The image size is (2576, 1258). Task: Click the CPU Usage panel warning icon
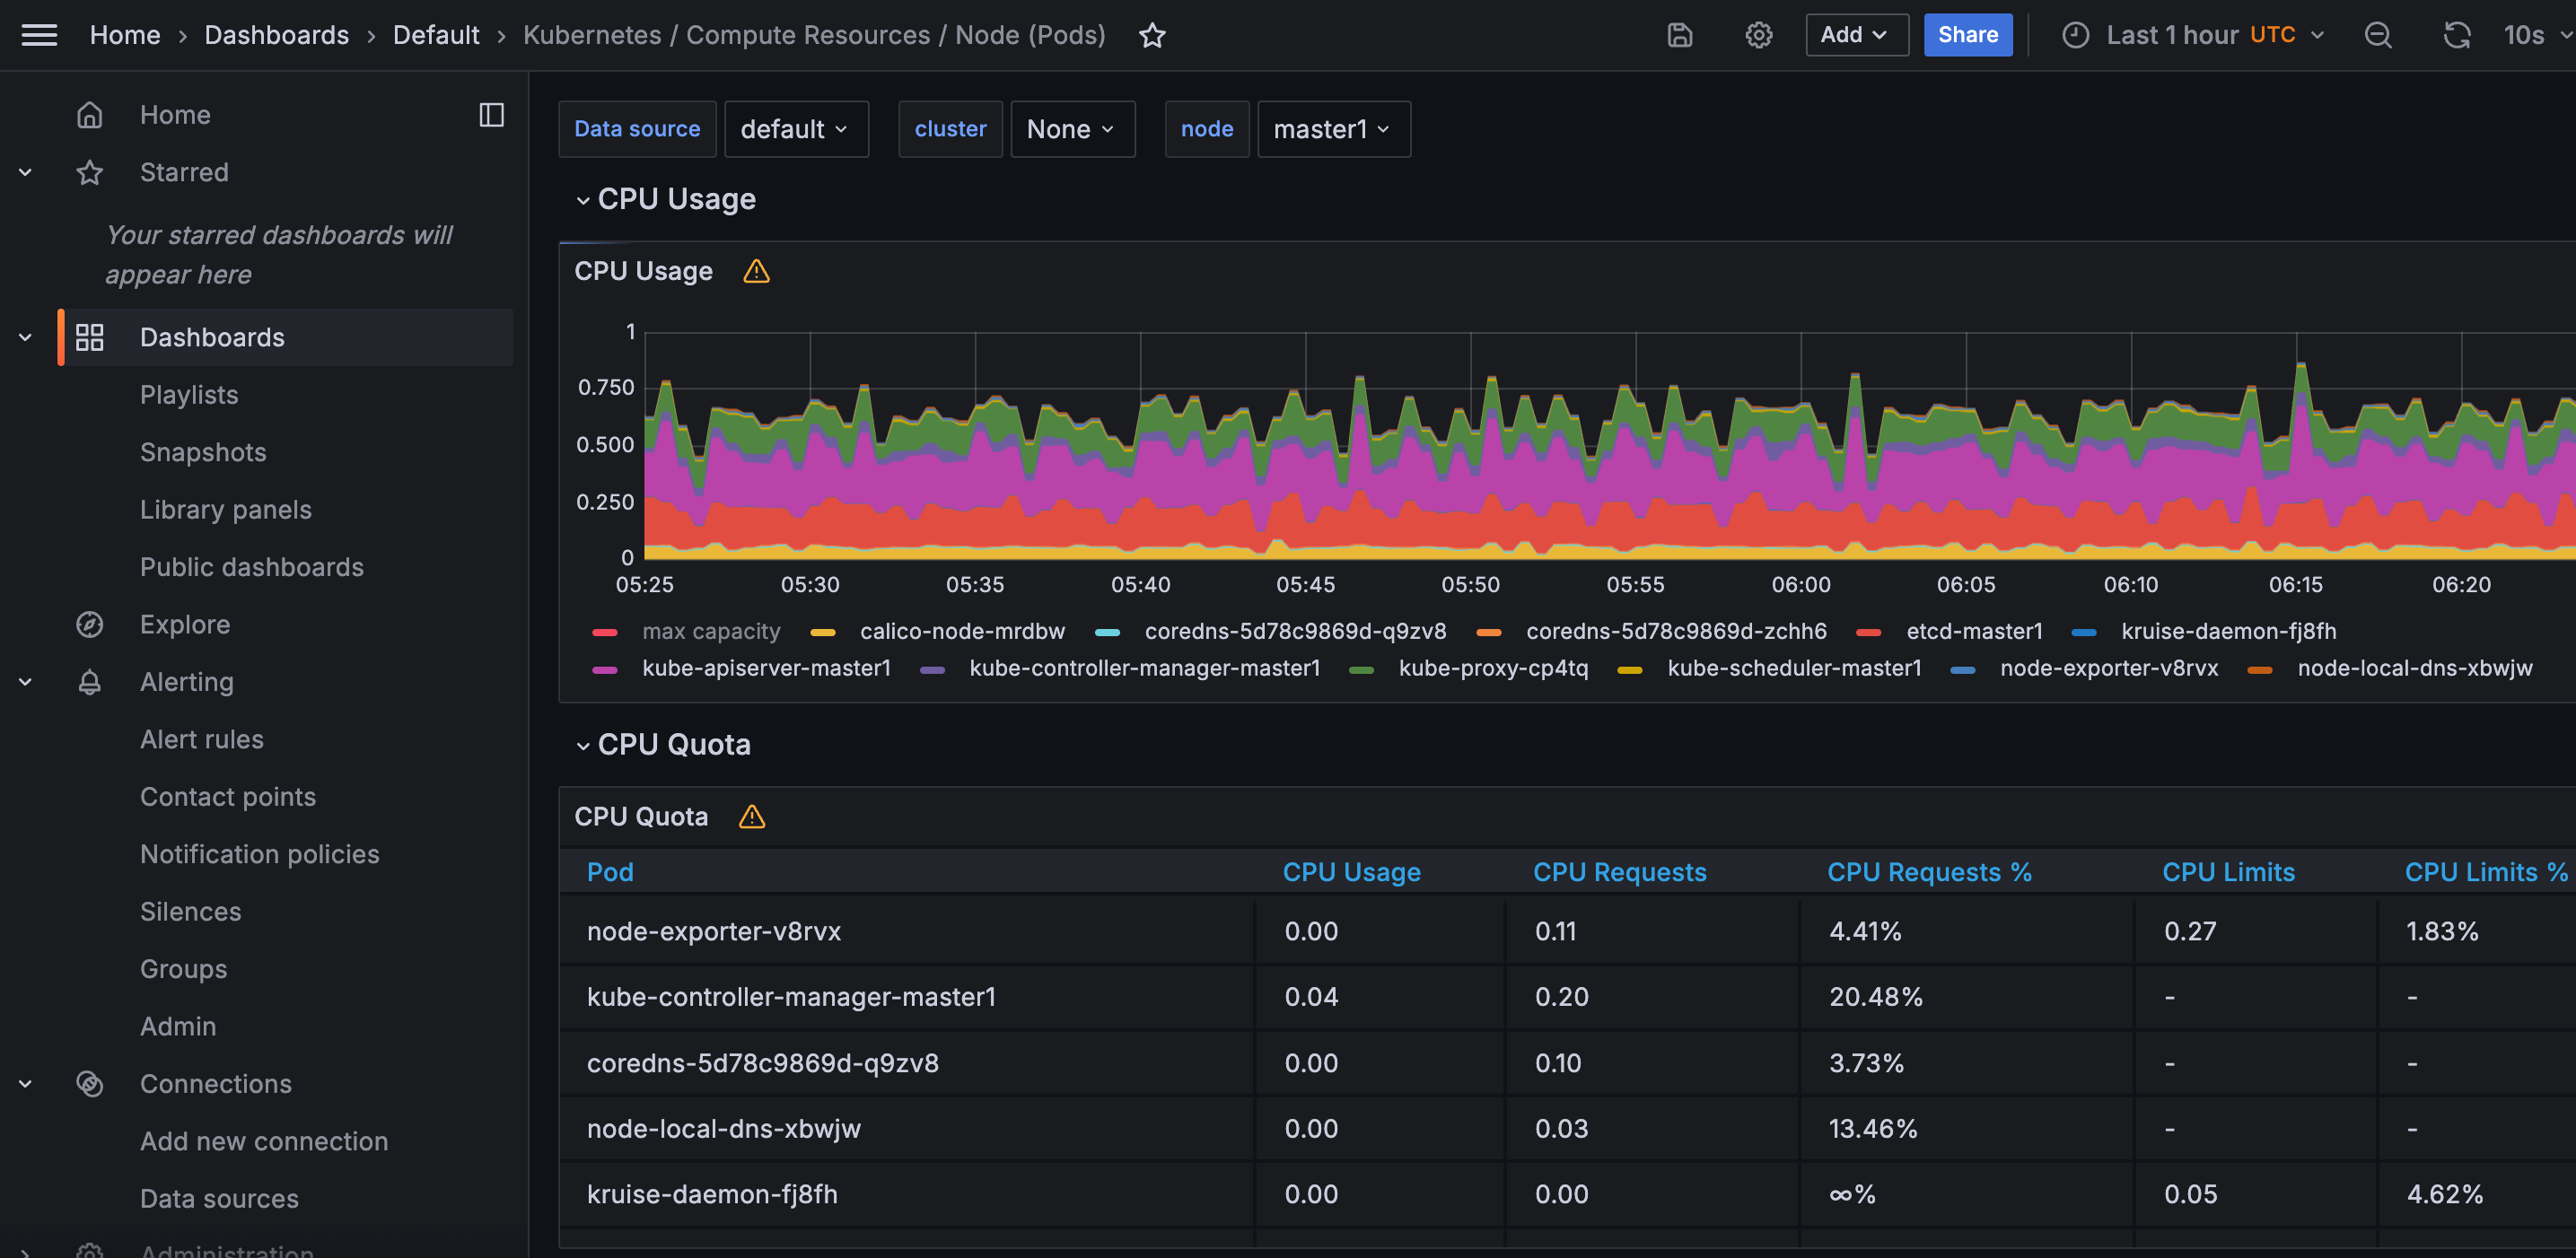[756, 271]
